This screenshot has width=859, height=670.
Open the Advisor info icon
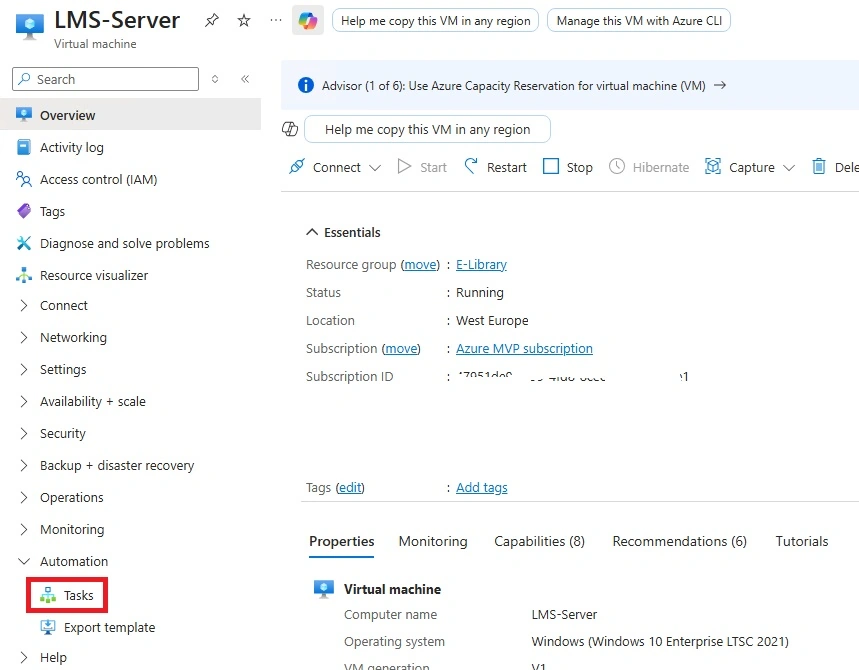(x=306, y=85)
